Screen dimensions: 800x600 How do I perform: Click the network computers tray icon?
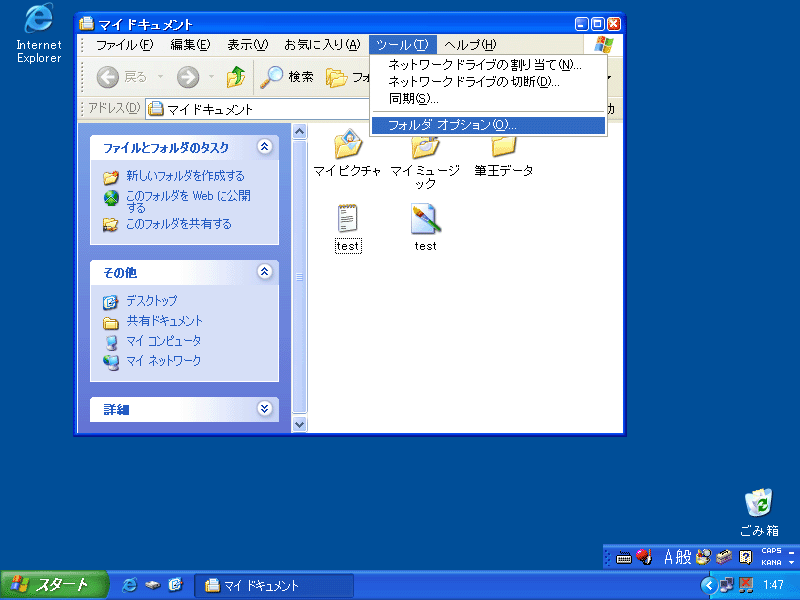point(727,585)
